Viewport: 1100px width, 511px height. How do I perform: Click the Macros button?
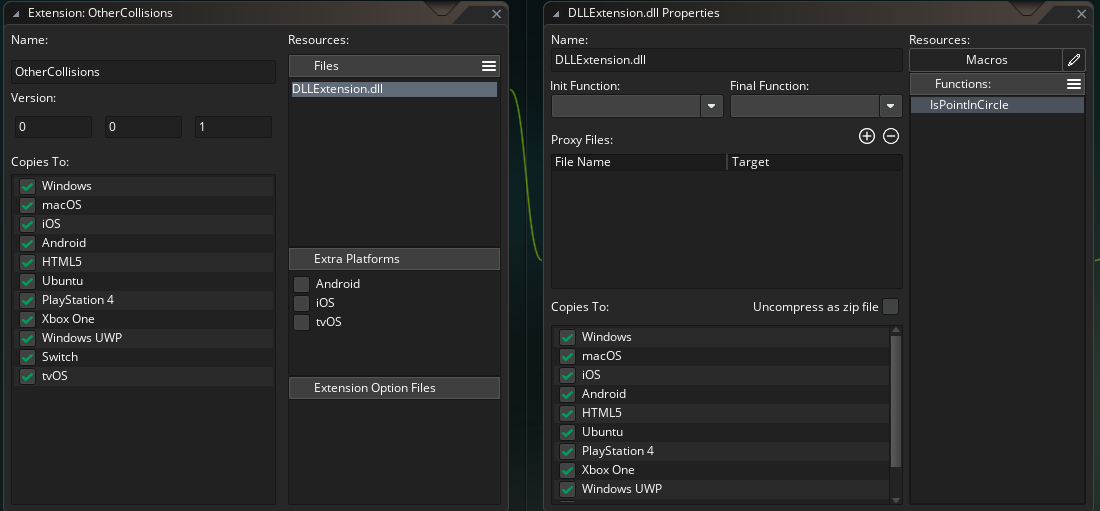pyautogui.click(x=986, y=60)
